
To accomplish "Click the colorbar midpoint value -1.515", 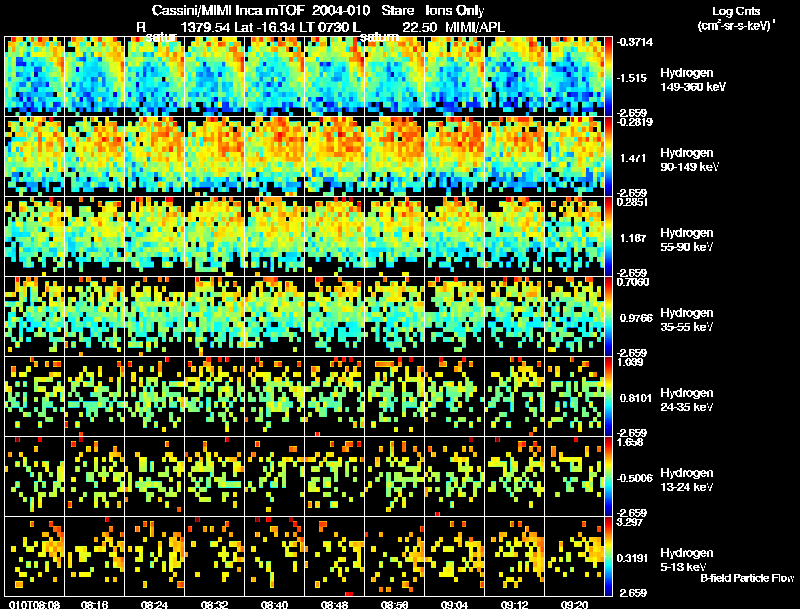I will click(x=632, y=78).
